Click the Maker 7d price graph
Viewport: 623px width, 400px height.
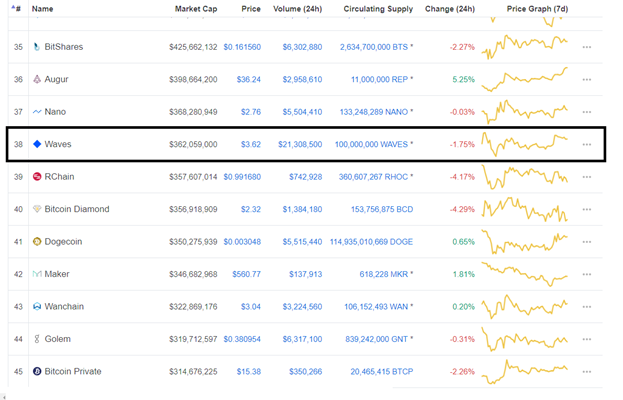click(524, 274)
